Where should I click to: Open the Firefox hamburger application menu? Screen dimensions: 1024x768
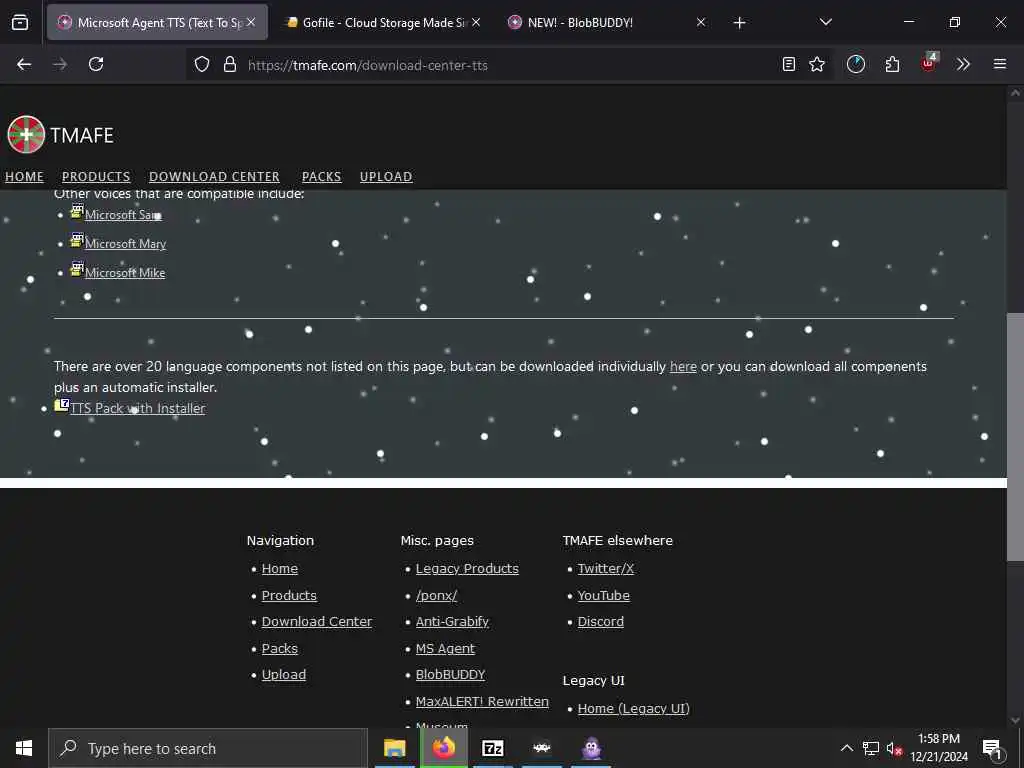(x=1000, y=64)
